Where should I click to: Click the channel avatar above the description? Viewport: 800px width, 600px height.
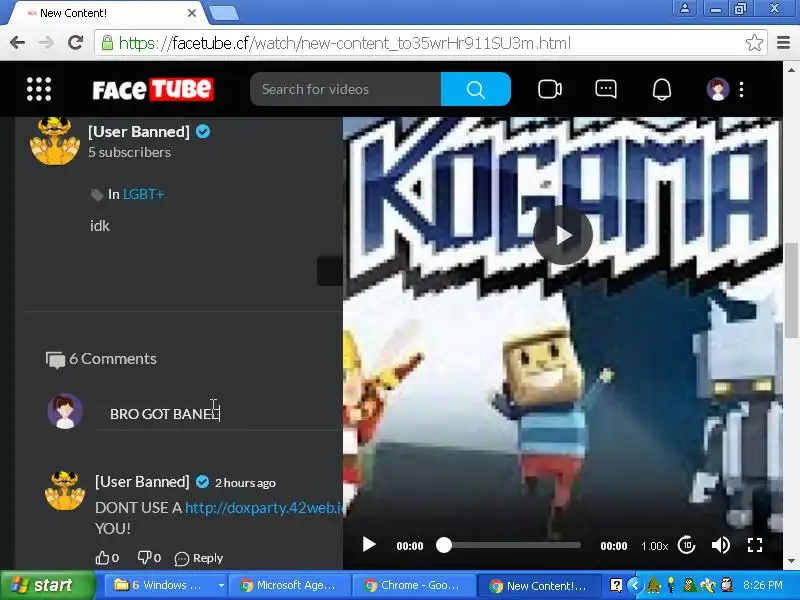point(55,141)
